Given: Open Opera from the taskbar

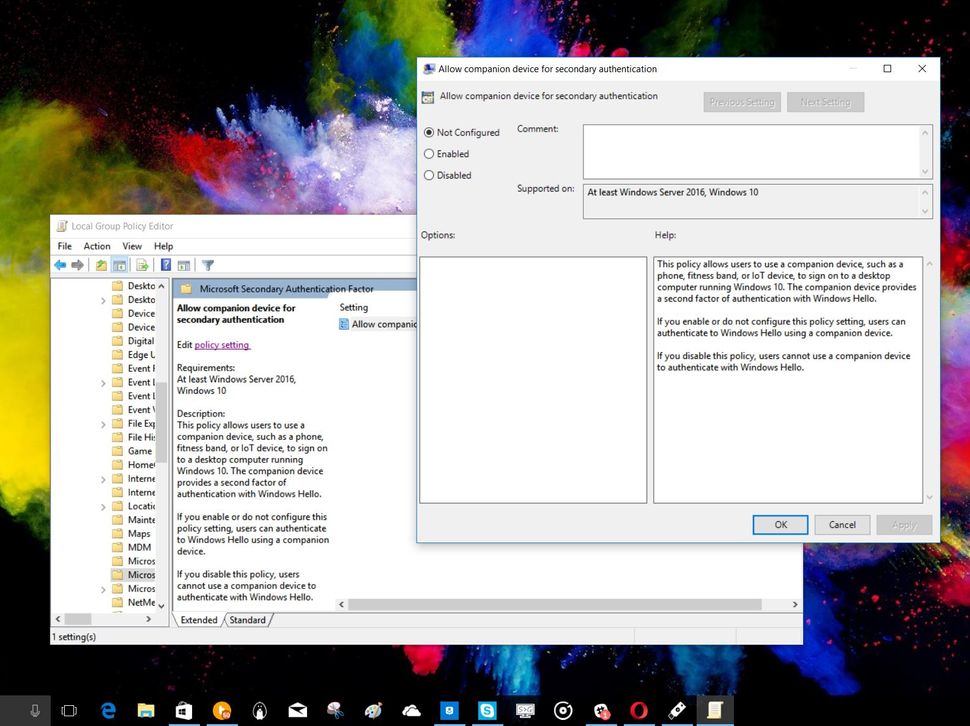Looking at the screenshot, I should [x=639, y=710].
